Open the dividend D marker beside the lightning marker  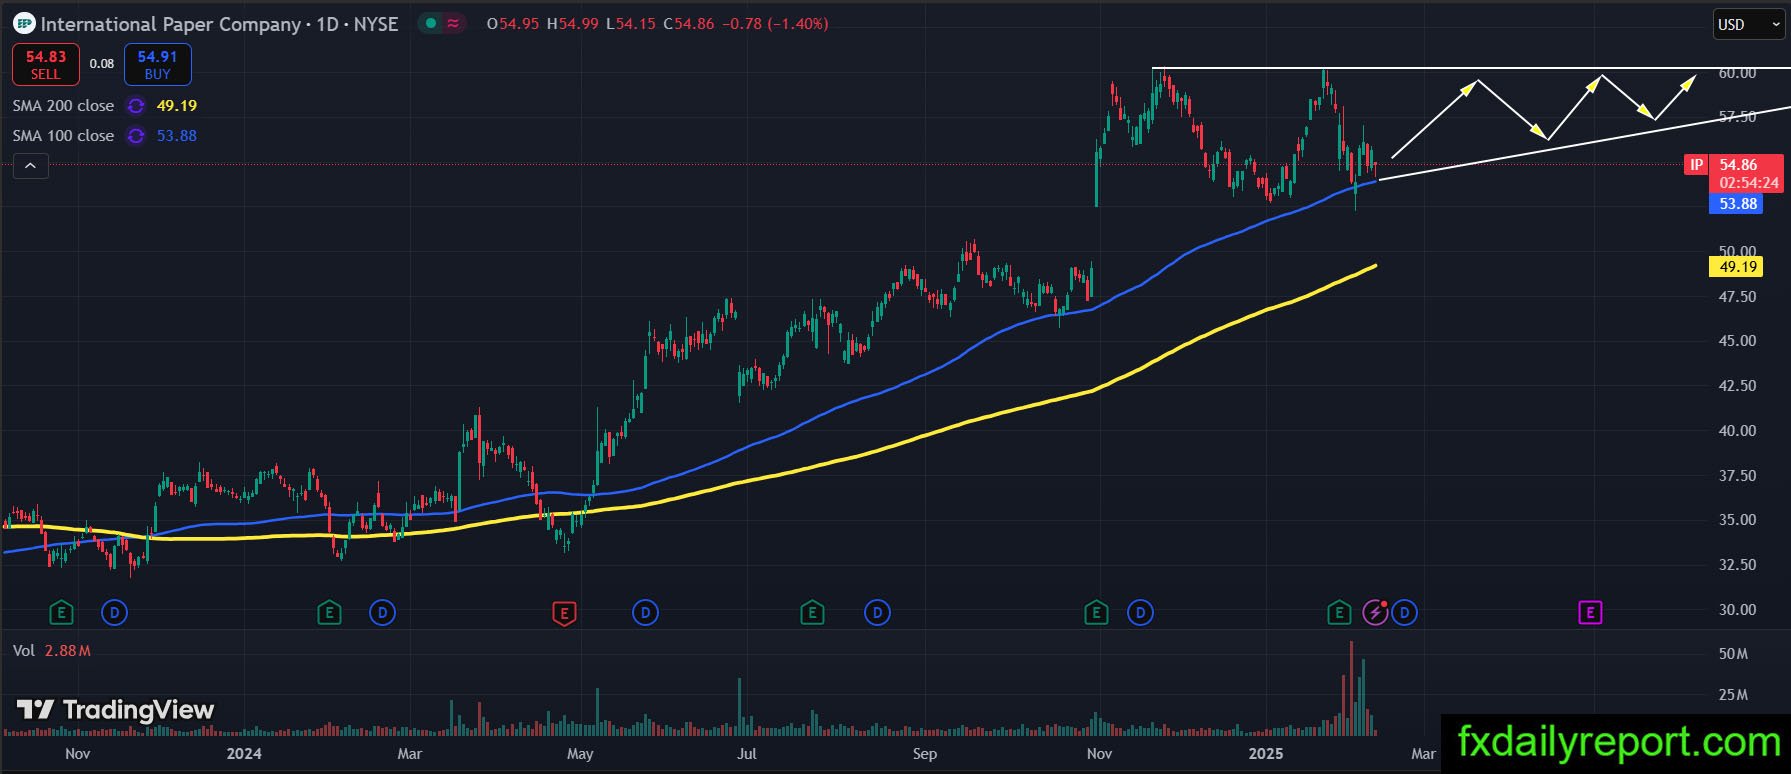click(x=1404, y=612)
